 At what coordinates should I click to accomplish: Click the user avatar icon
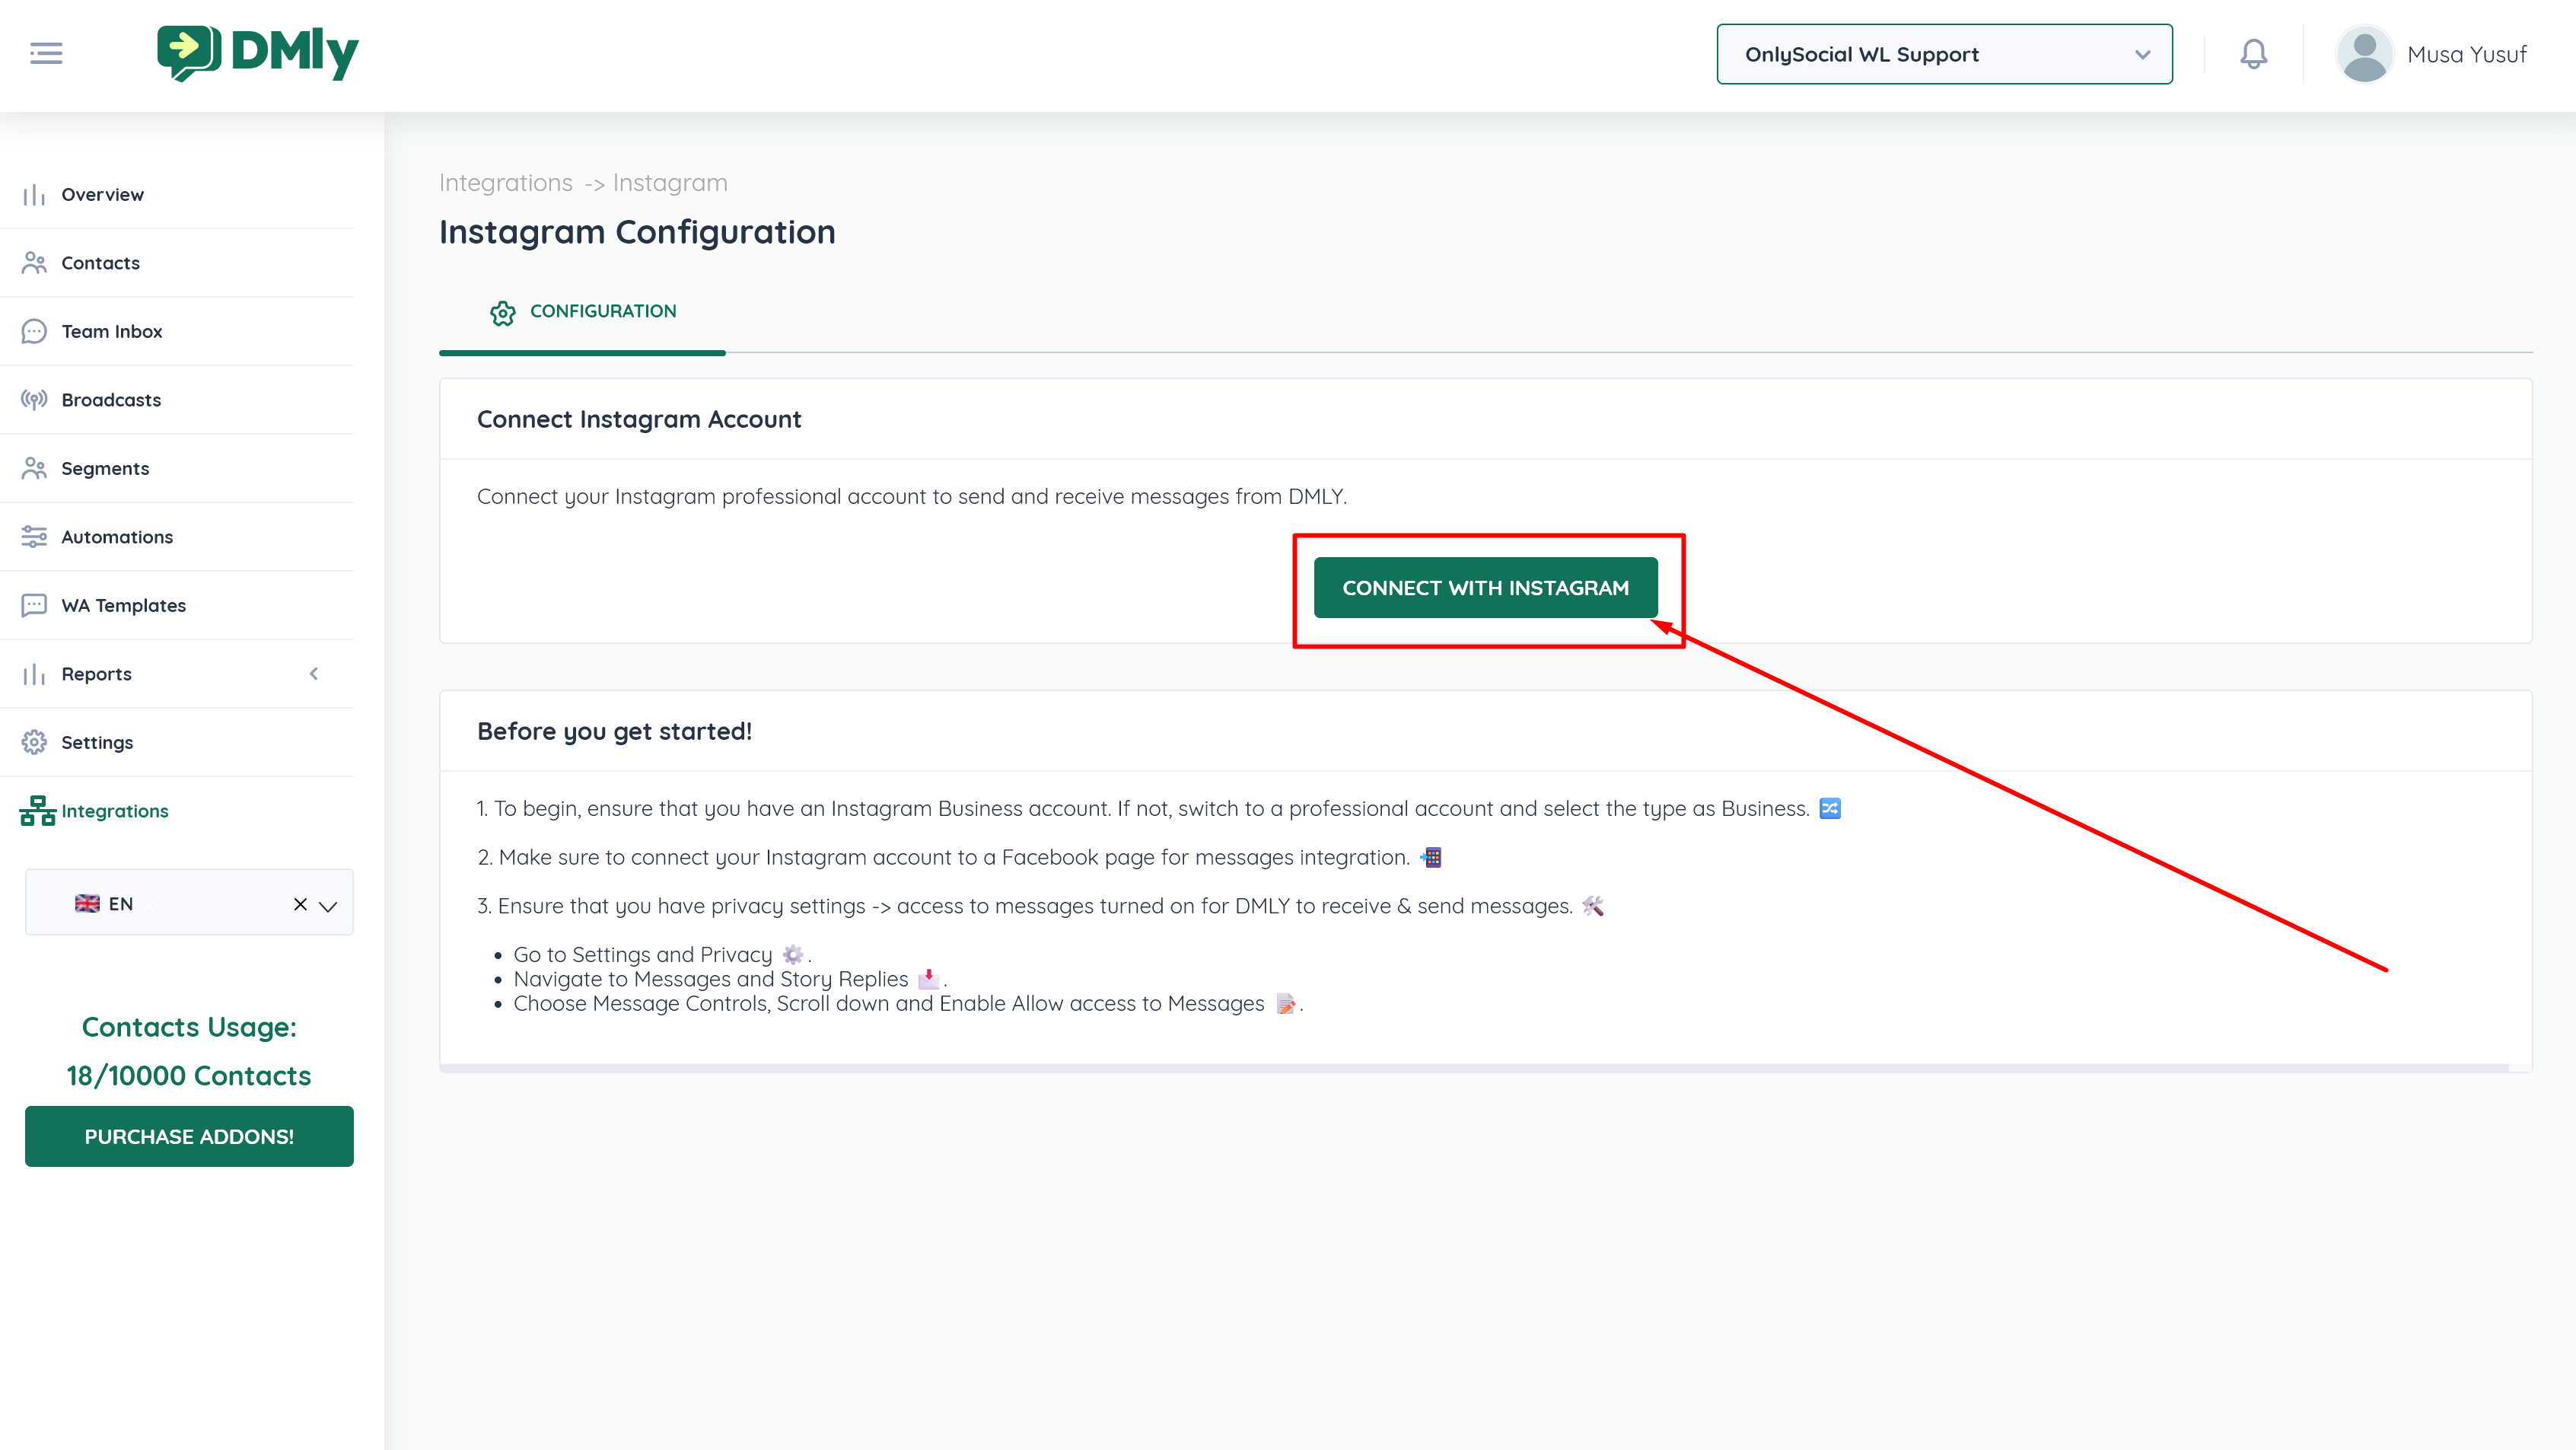2364,54
